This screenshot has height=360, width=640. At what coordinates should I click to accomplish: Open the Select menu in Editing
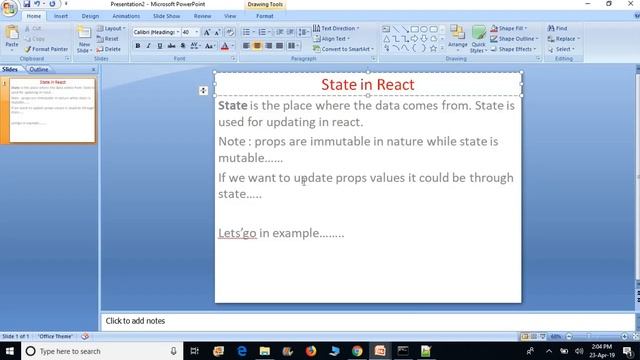(x=561, y=49)
